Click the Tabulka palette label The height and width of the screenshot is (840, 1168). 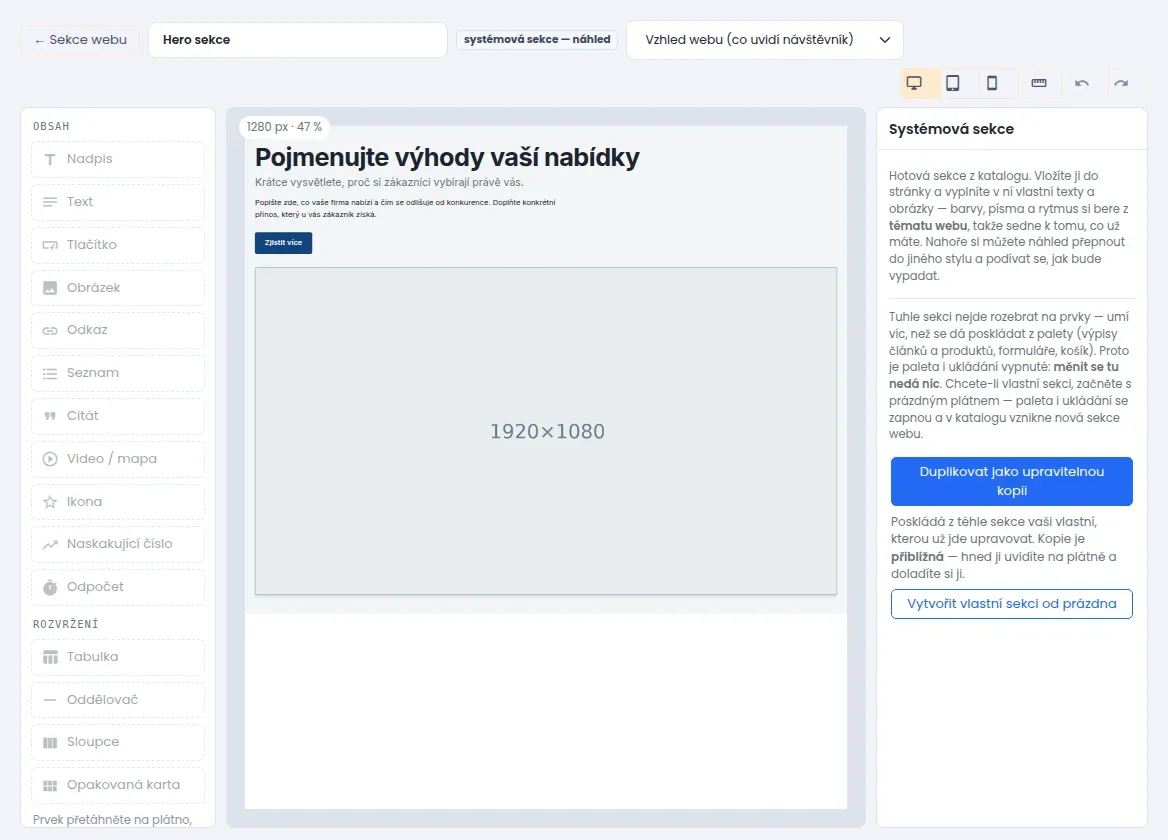point(92,657)
